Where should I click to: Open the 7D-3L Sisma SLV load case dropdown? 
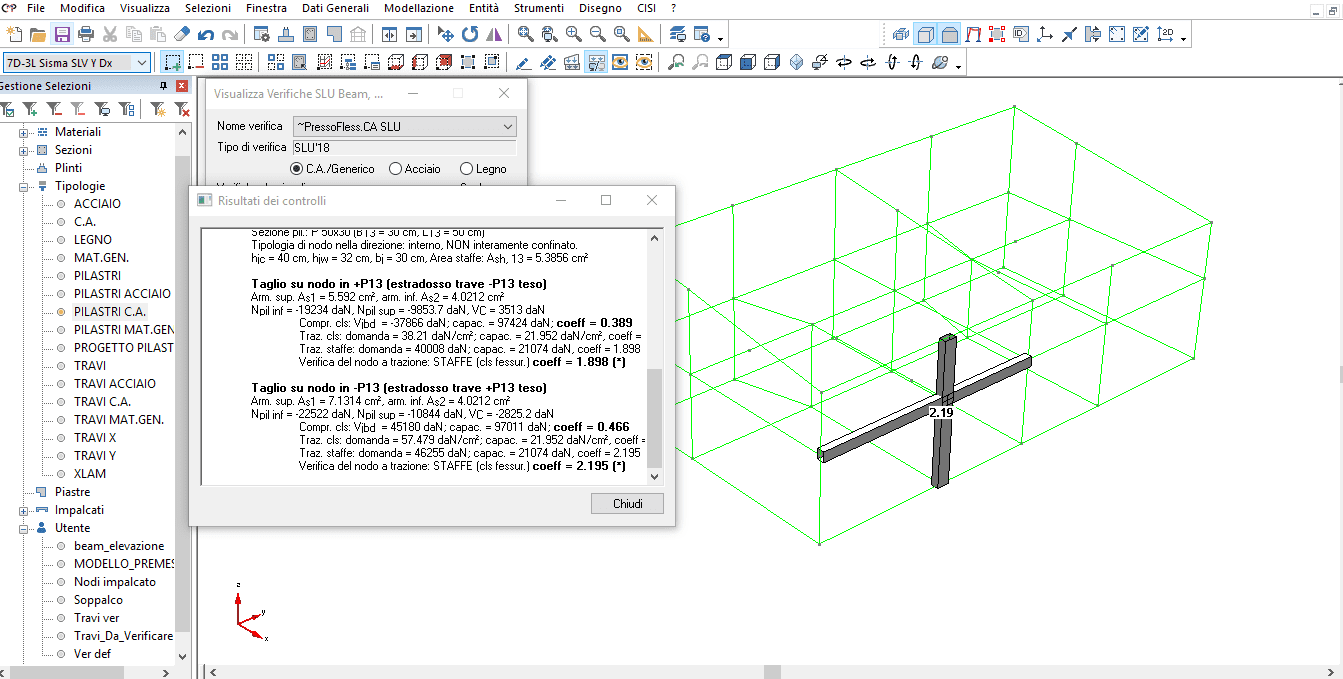pos(141,63)
